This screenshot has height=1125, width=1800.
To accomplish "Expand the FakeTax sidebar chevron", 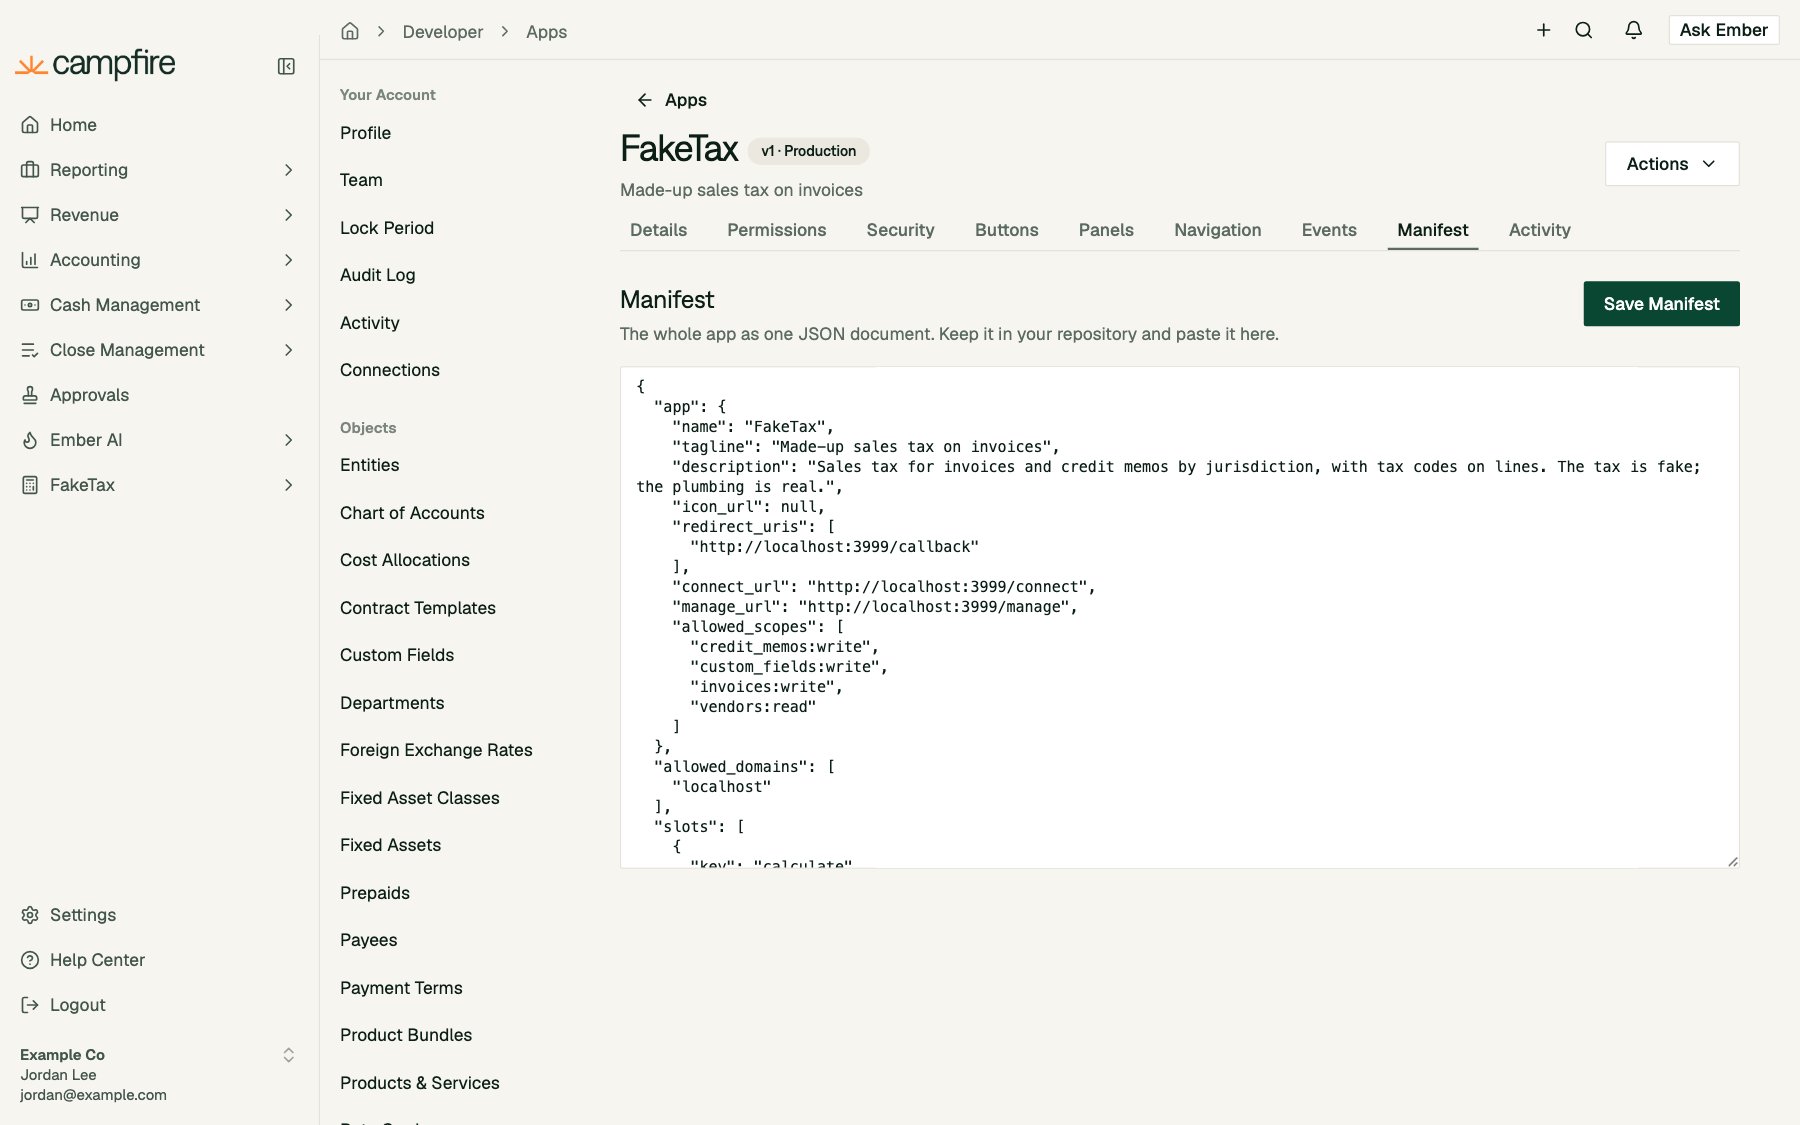I will click(288, 485).
